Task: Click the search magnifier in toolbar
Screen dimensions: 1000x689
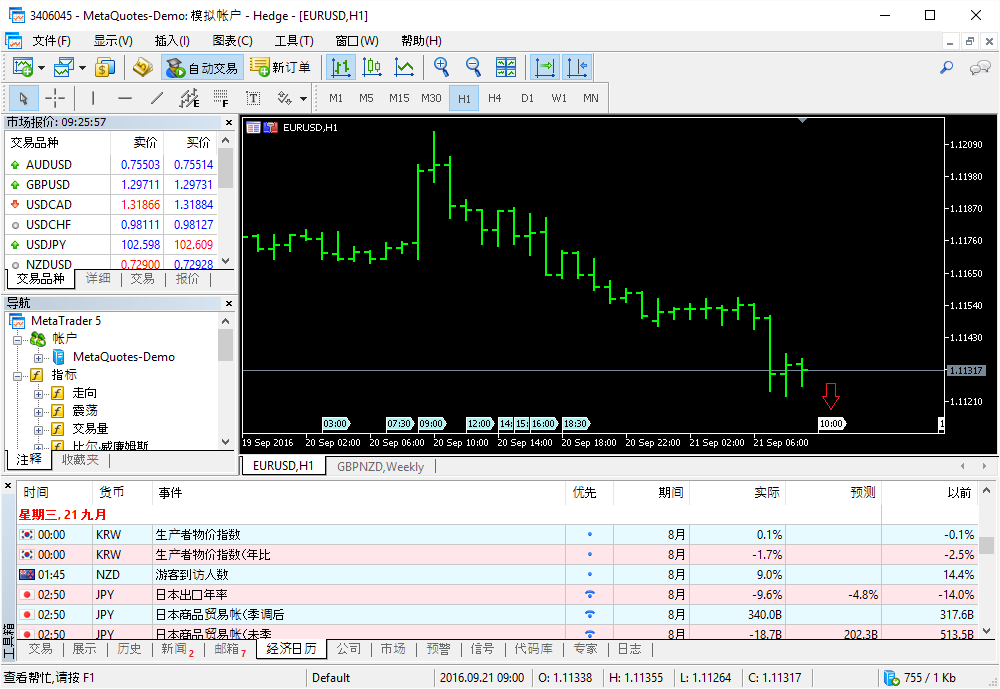Action: tap(947, 67)
